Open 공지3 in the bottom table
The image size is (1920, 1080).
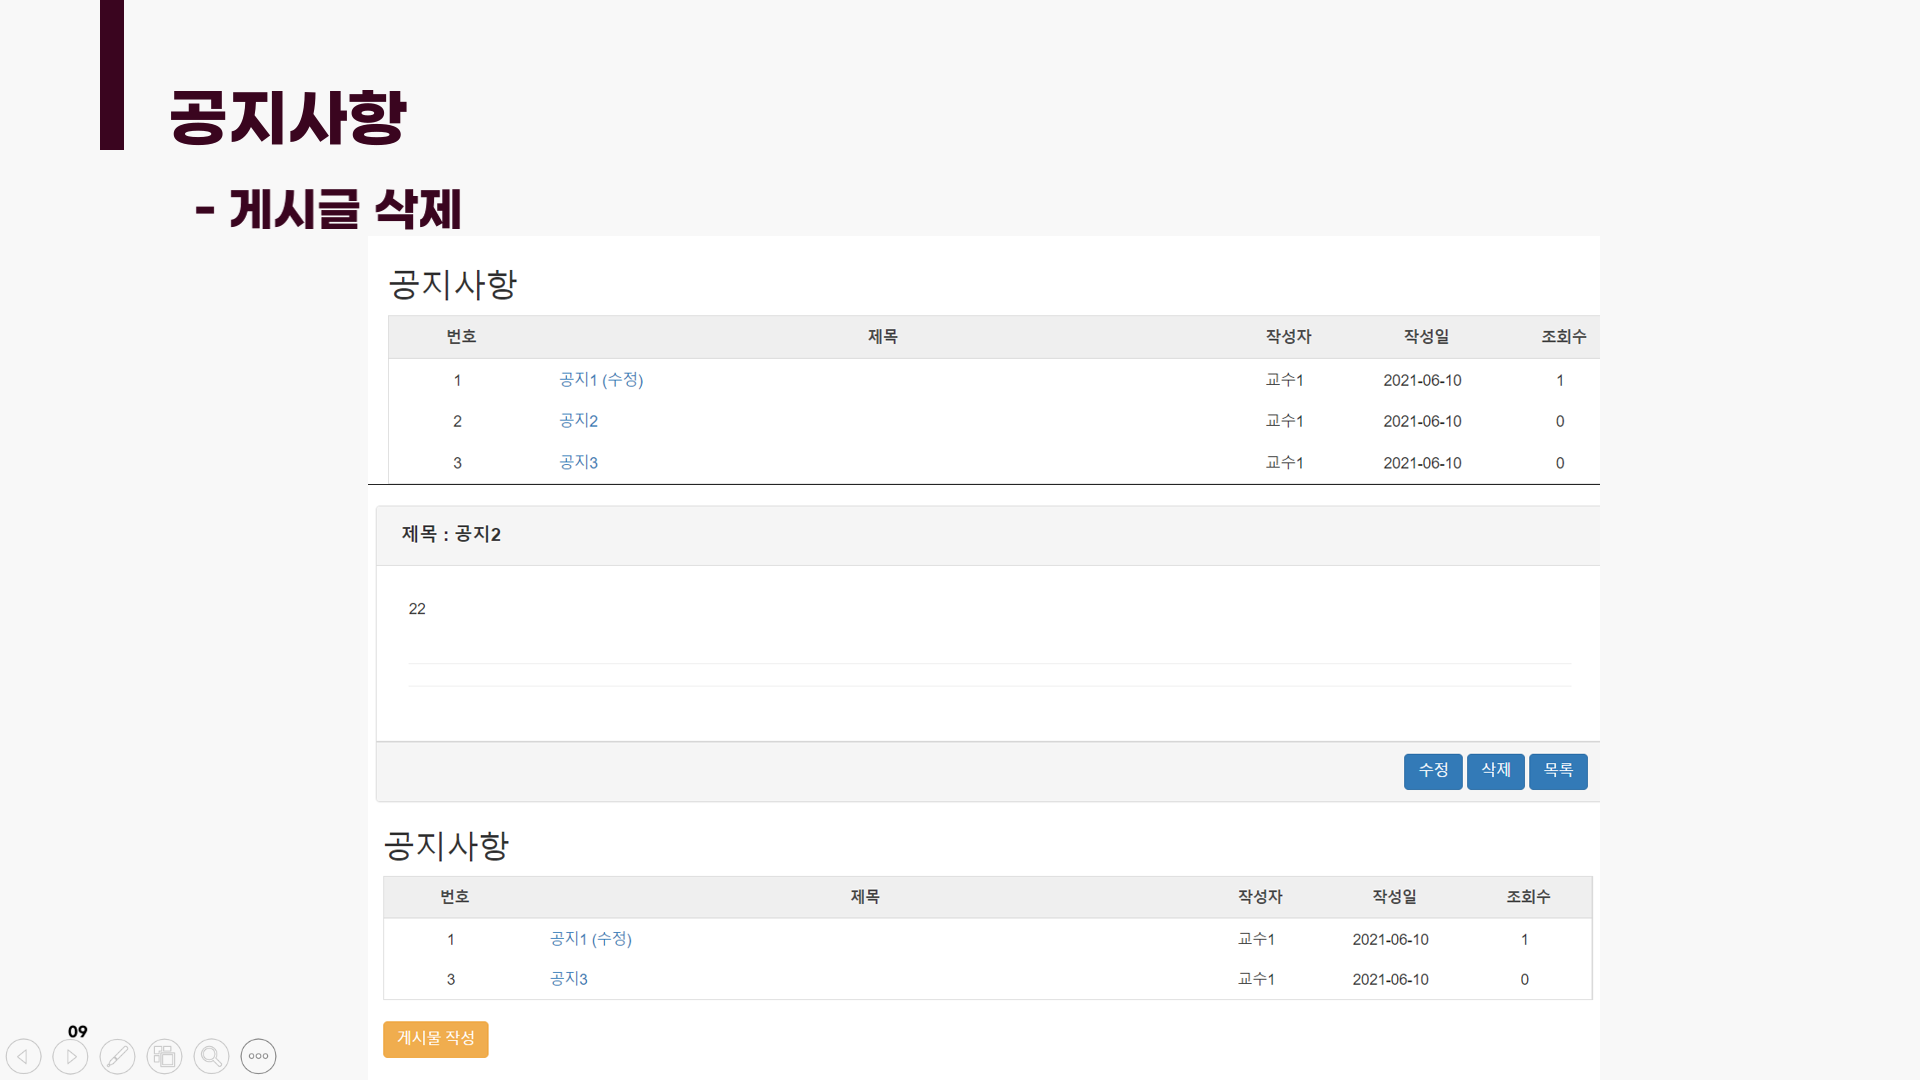tap(567, 979)
